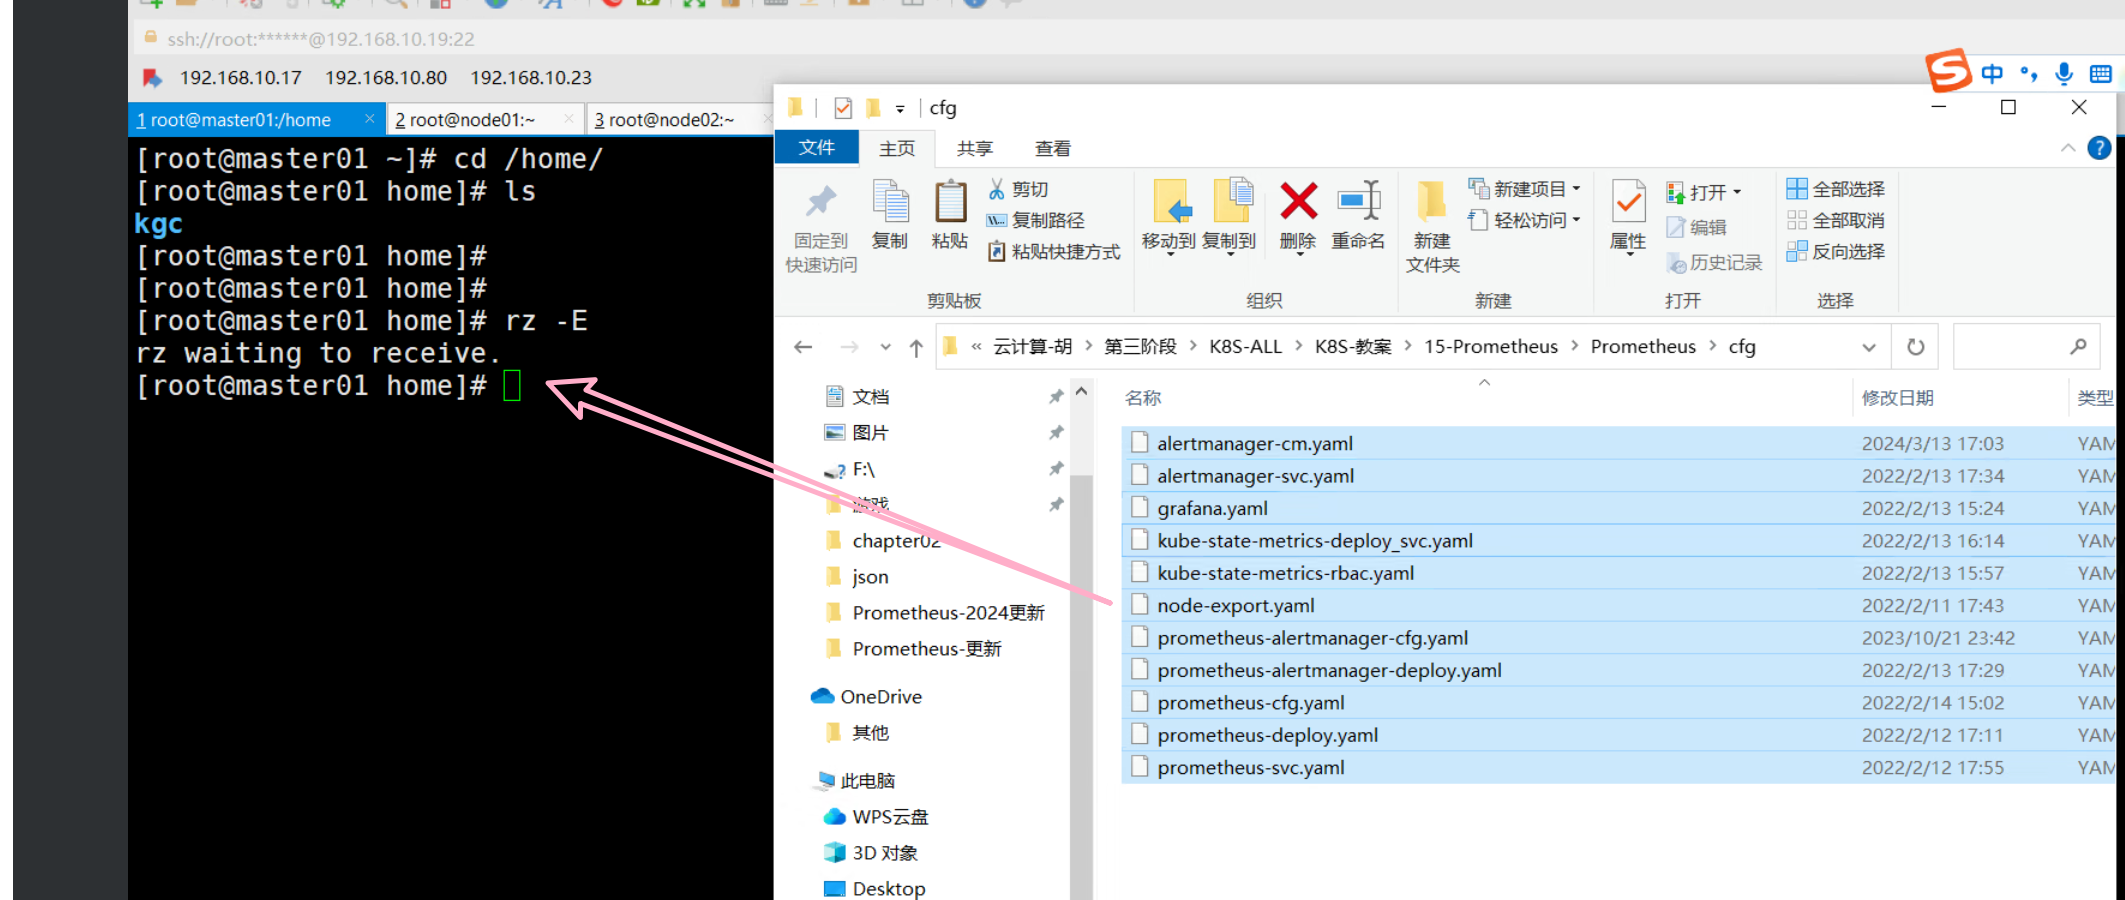The width and height of the screenshot is (2125, 900).
Task: Expand the path chevron after Prometheus
Action: pyautogui.click(x=1712, y=346)
